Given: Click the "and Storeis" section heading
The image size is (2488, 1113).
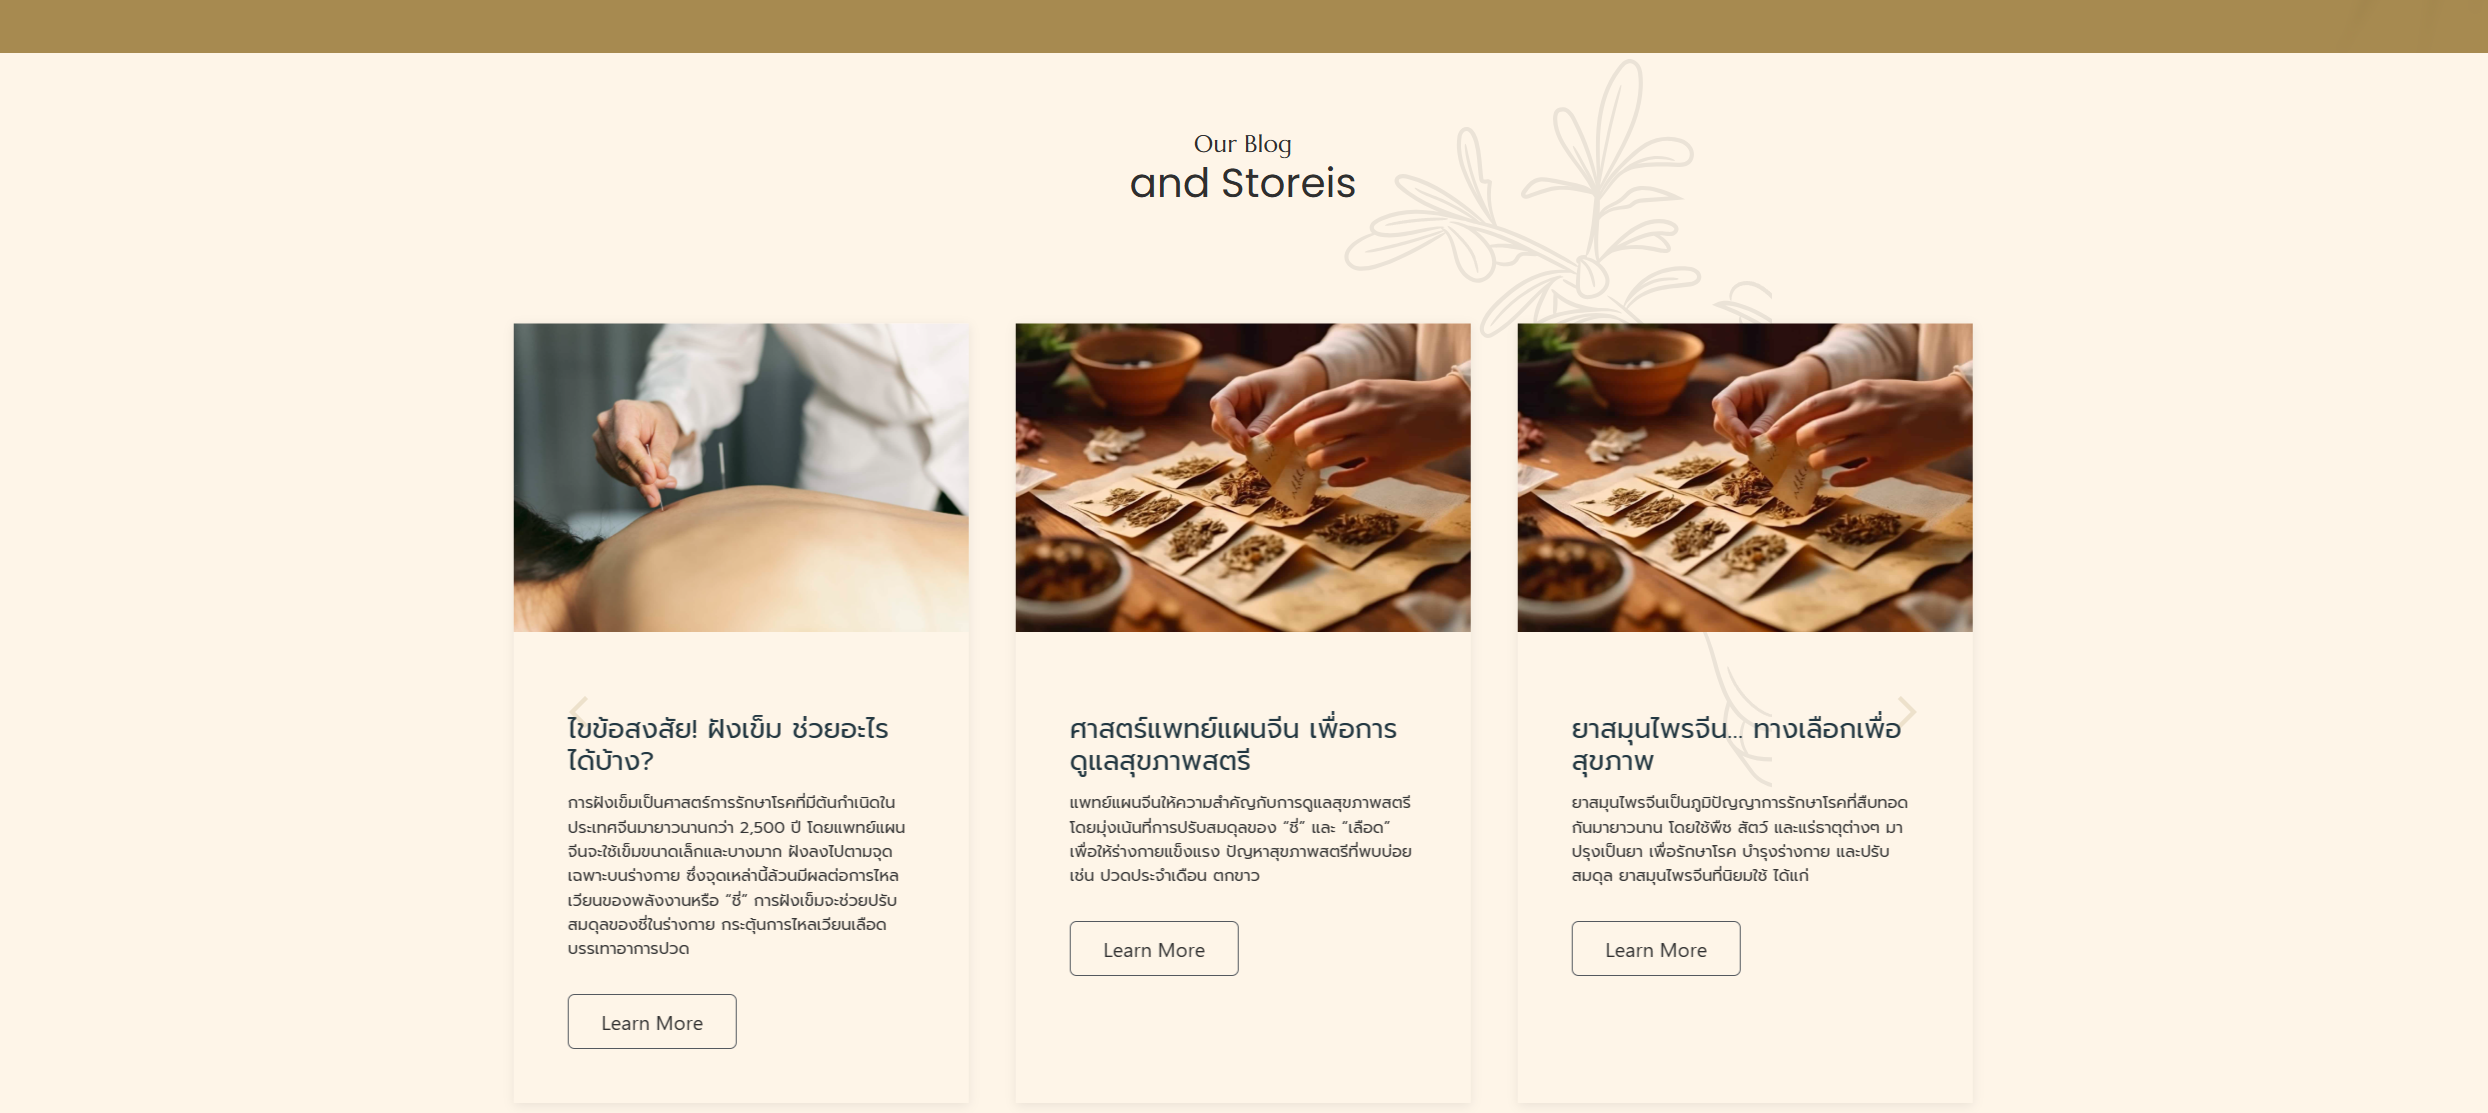Looking at the screenshot, I should coord(1243,183).
